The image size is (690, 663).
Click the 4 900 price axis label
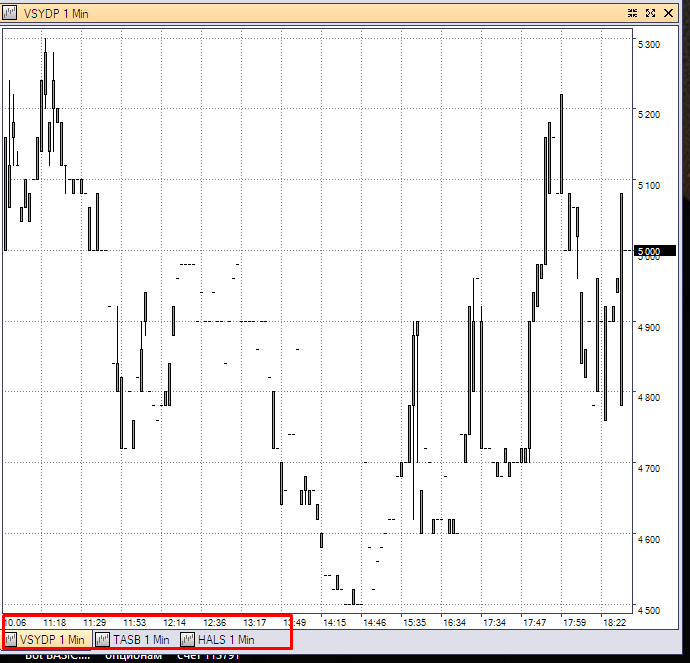tap(649, 327)
